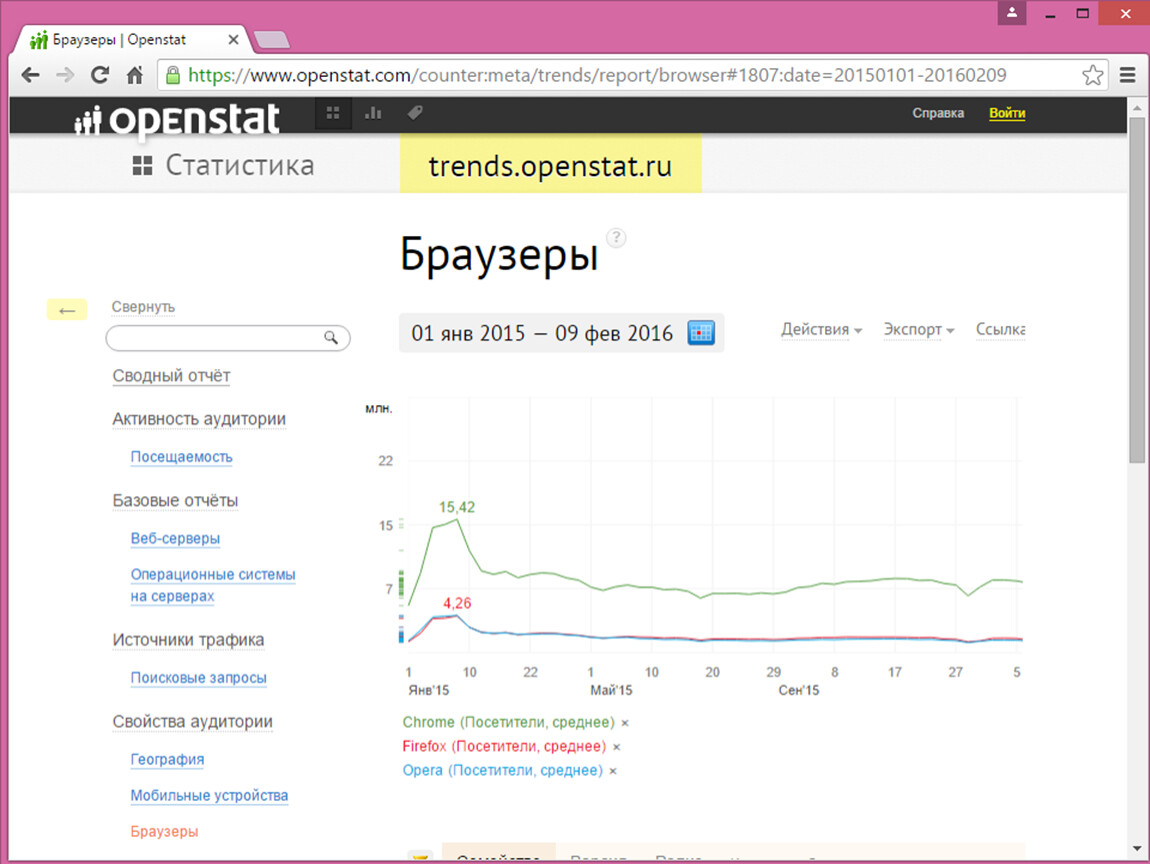Open a new browser tab
The height and width of the screenshot is (864, 1150).
click(271, 40)
